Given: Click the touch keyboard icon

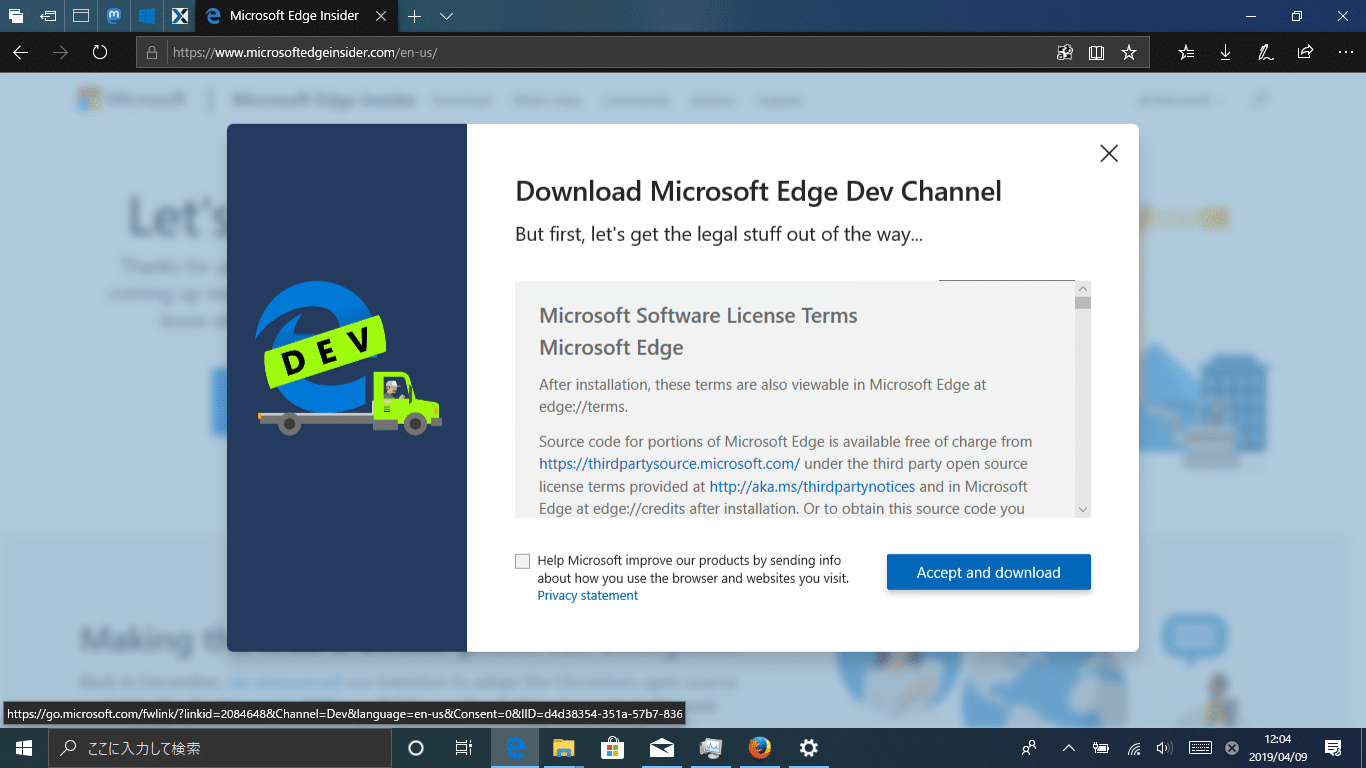Looking at the screenshot, I should click(1201, 748).
